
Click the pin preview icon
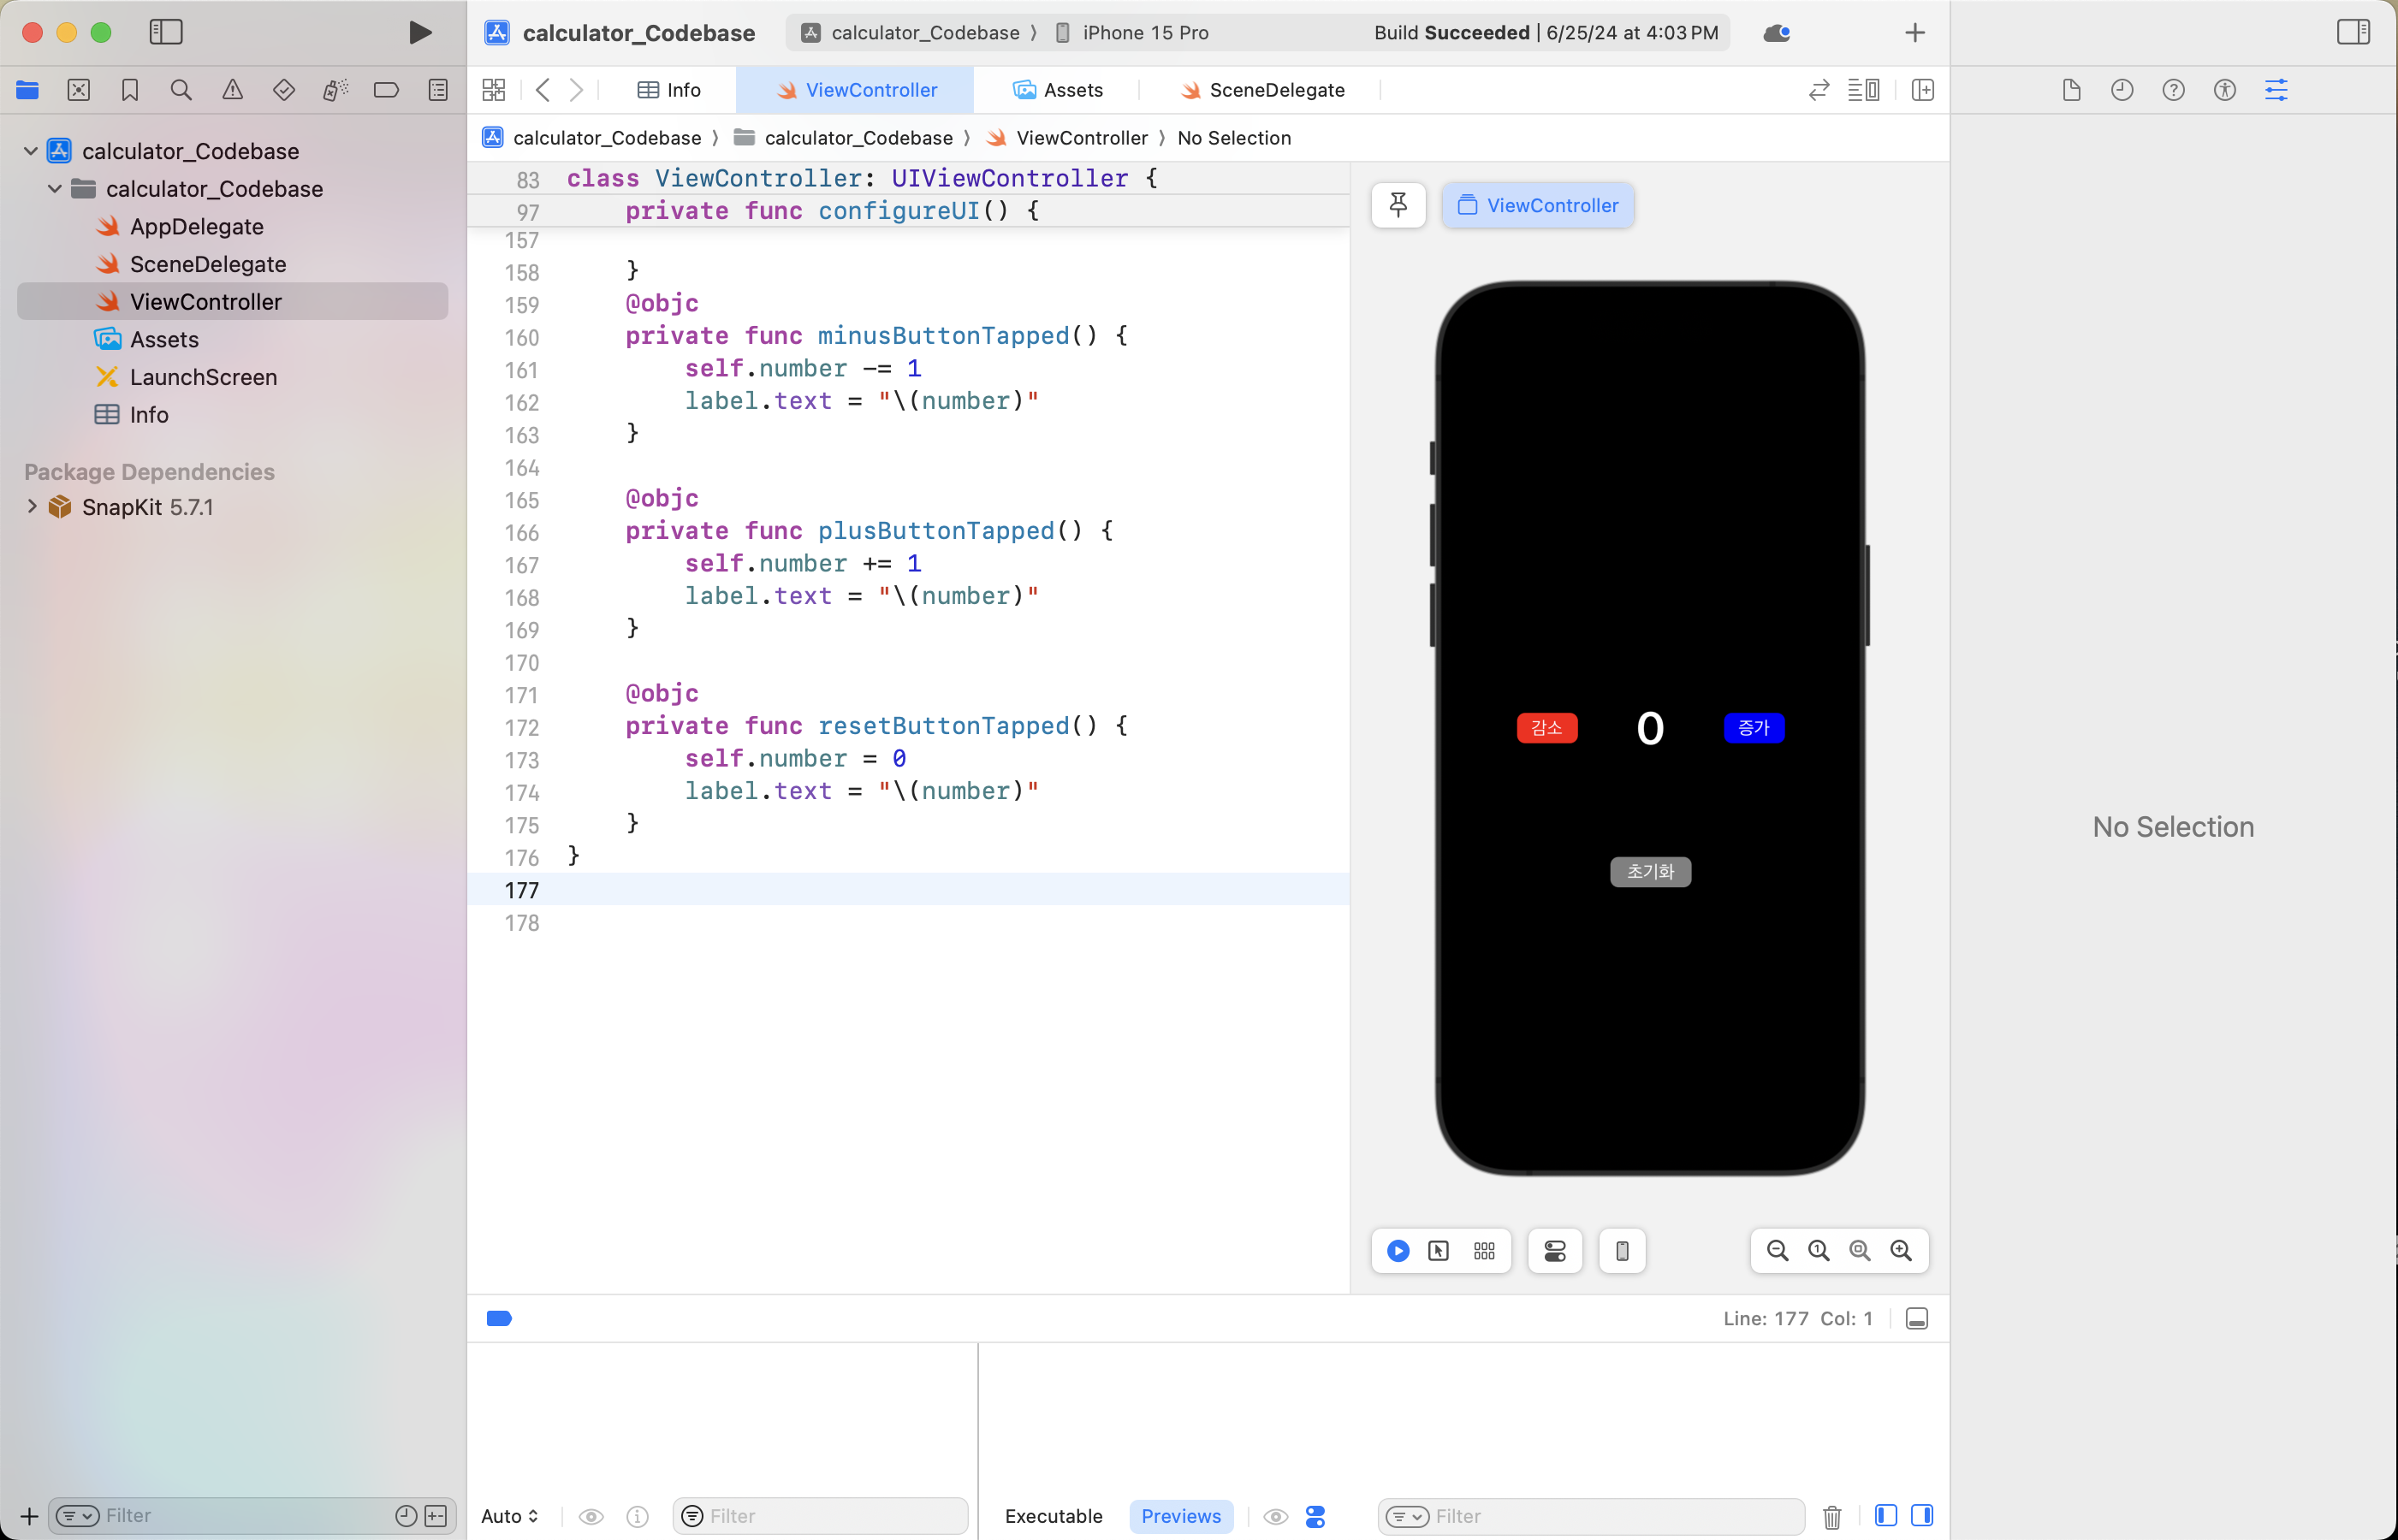(x=1398, y=205)
